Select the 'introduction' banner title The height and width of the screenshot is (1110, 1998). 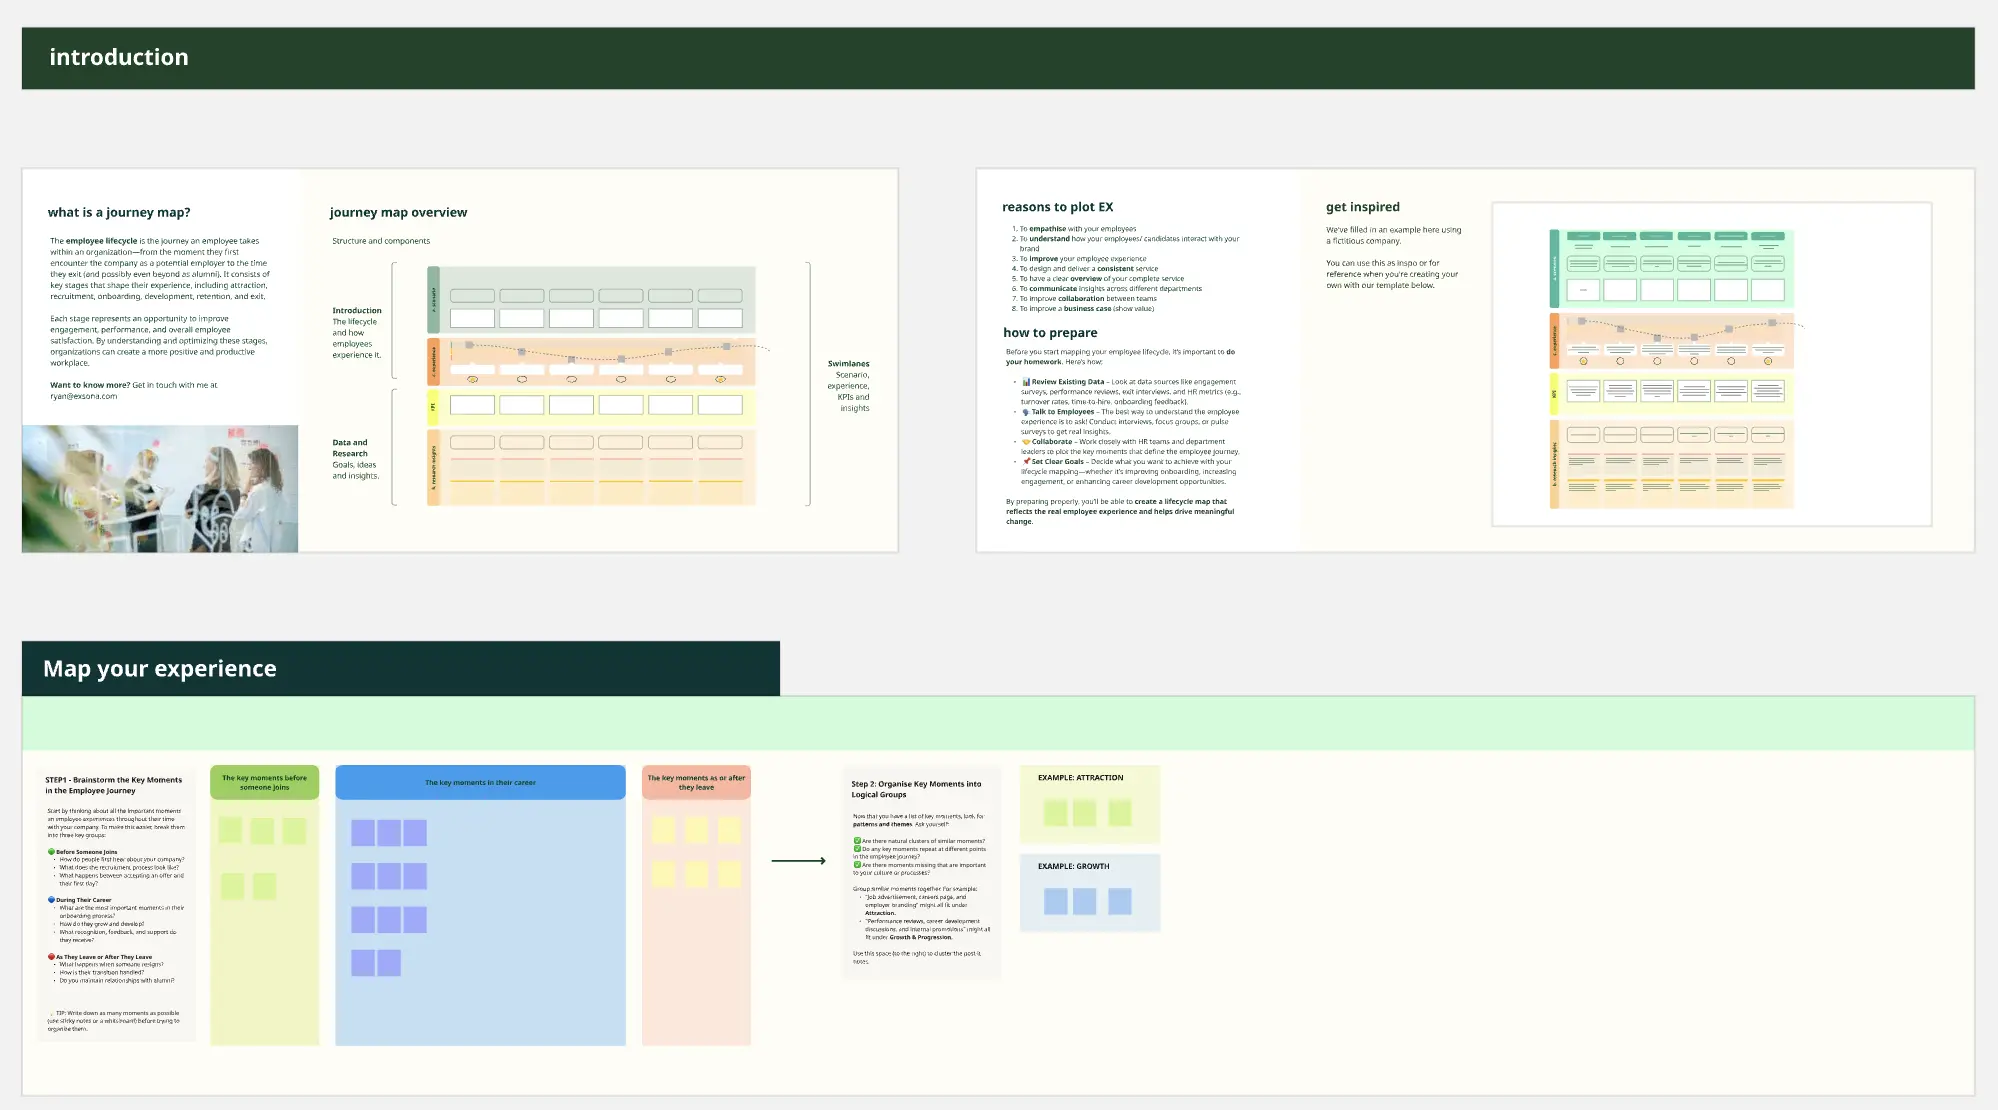click(x=119, y=57)
